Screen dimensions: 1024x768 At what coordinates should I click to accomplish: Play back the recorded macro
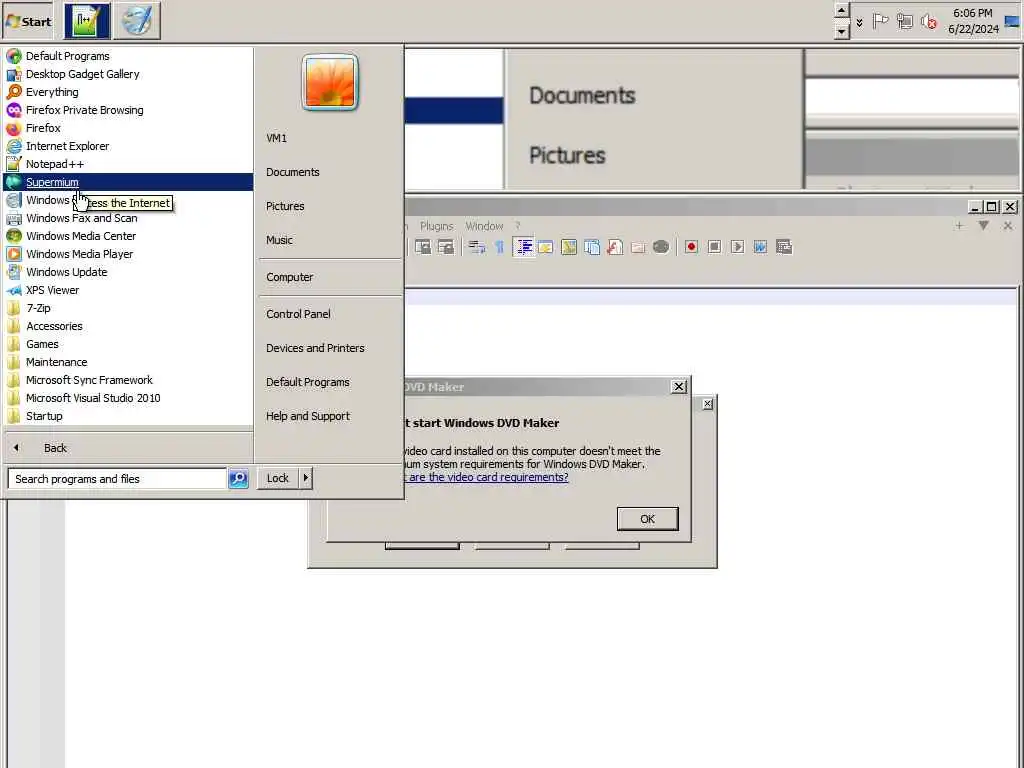coord(737,247)
